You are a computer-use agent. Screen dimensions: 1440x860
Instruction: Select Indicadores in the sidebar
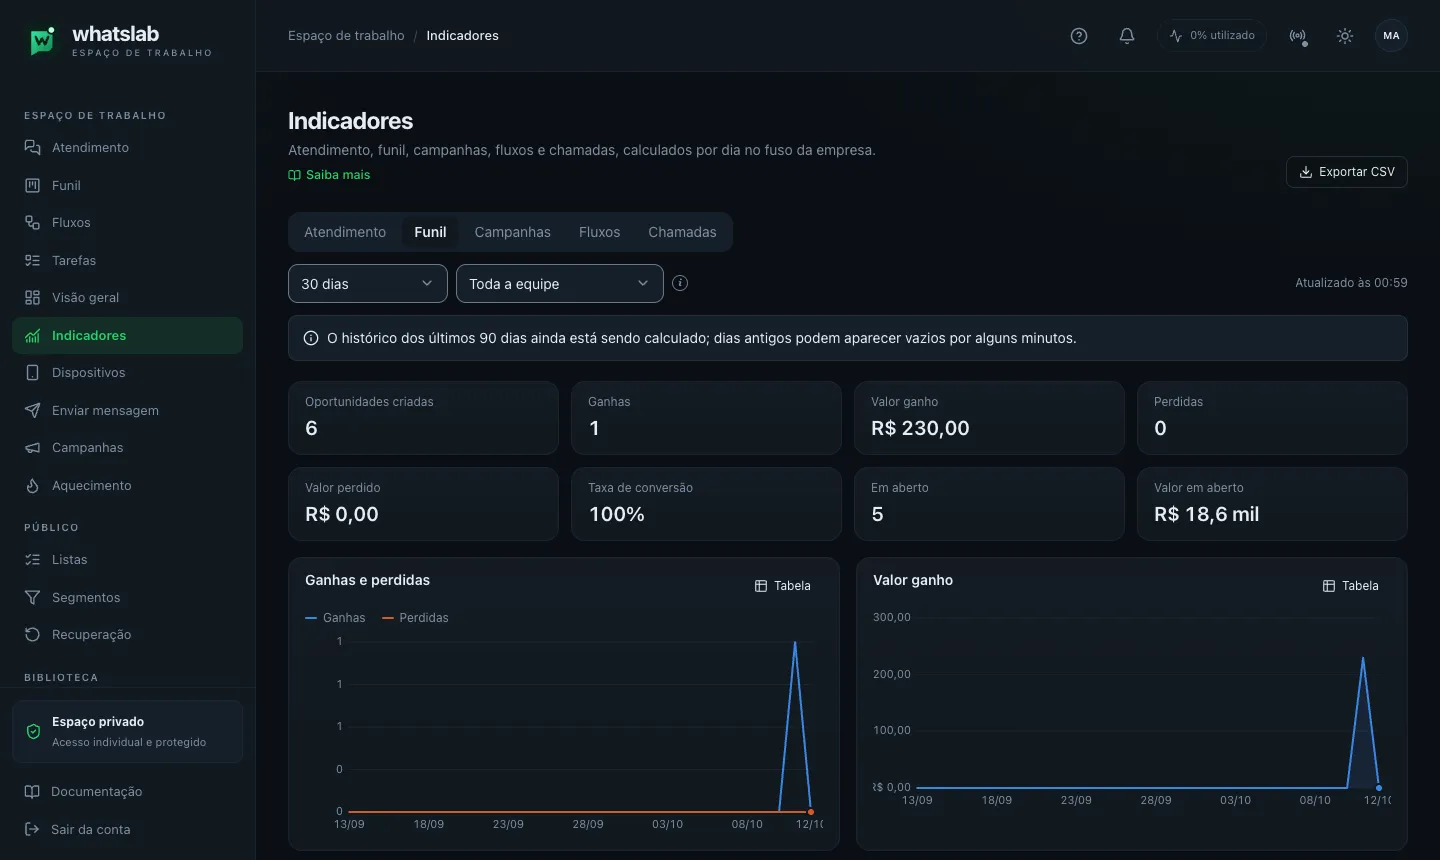click(127, 335)
